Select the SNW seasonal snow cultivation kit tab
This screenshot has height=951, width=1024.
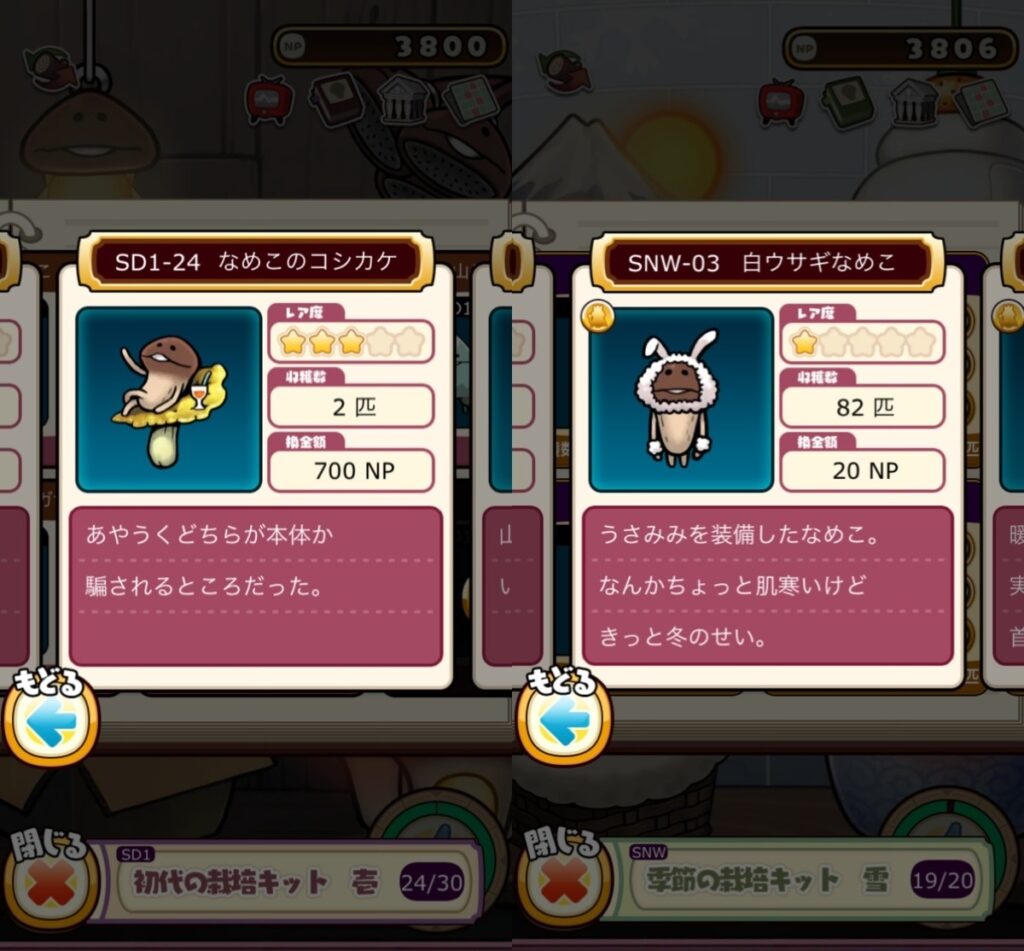(x=803, y=879)
